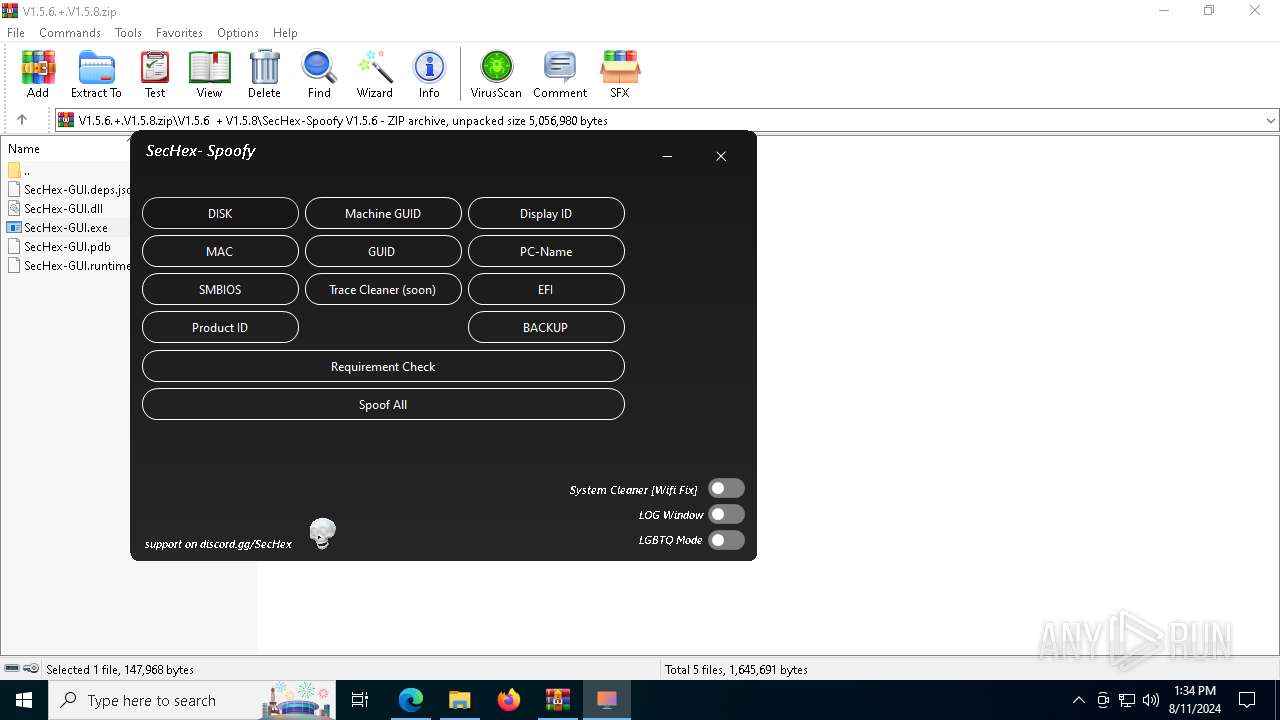Click the Comment toolbar icon

[560, 75]
